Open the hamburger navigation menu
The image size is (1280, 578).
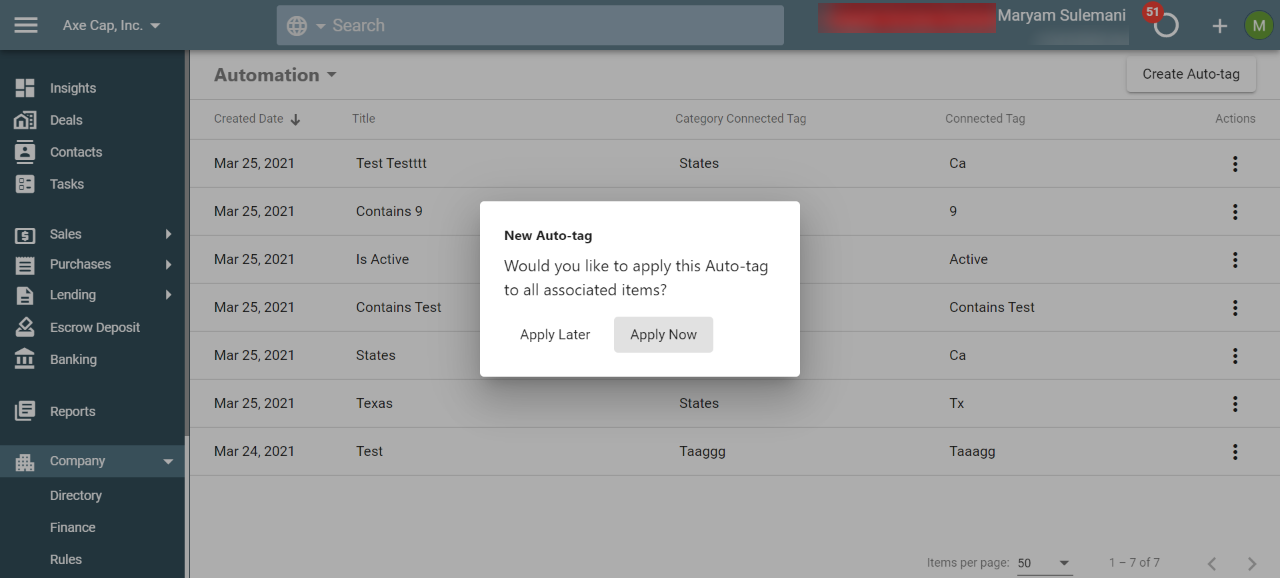26,25
